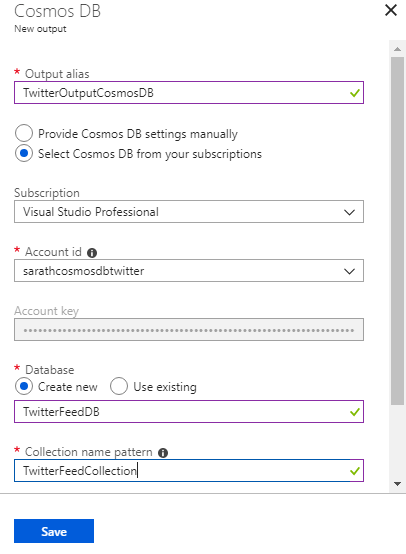Close the Cosmos DB new output pane
Screen dimensions: 406x554
click(x=391, y=10)
